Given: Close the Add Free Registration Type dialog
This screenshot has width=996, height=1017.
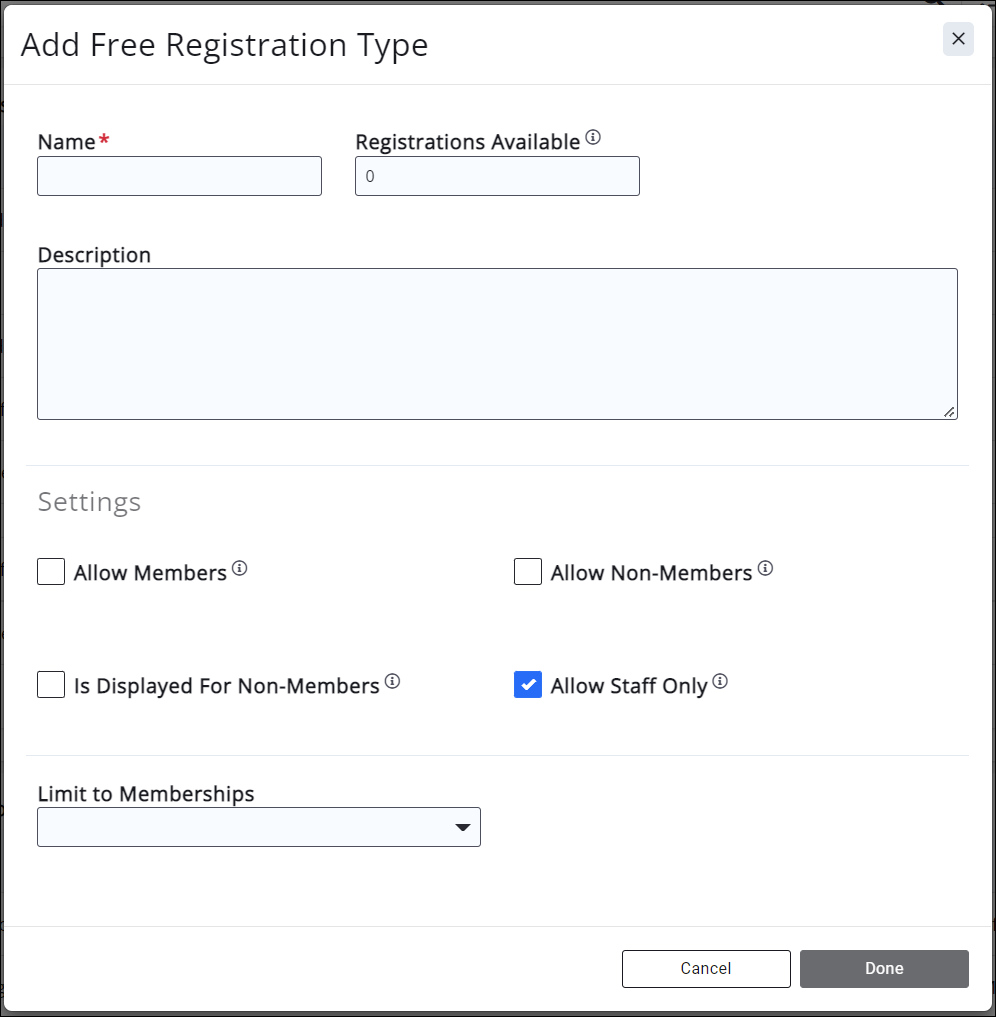Looking at the screenshot, I should tap(958, 39).
